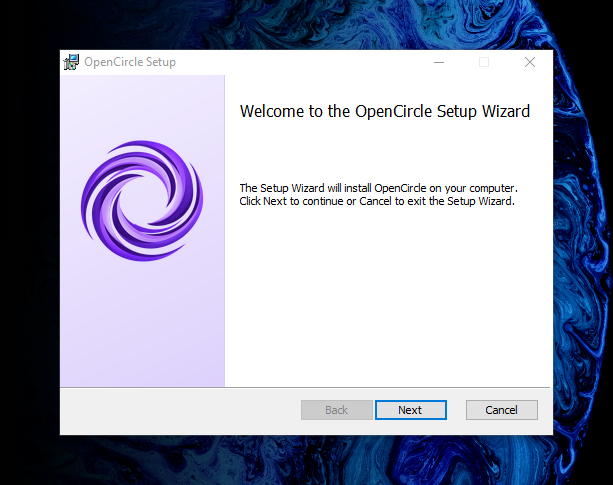Click the line 'Click Next to continue or Cancel'

point(377,201)
